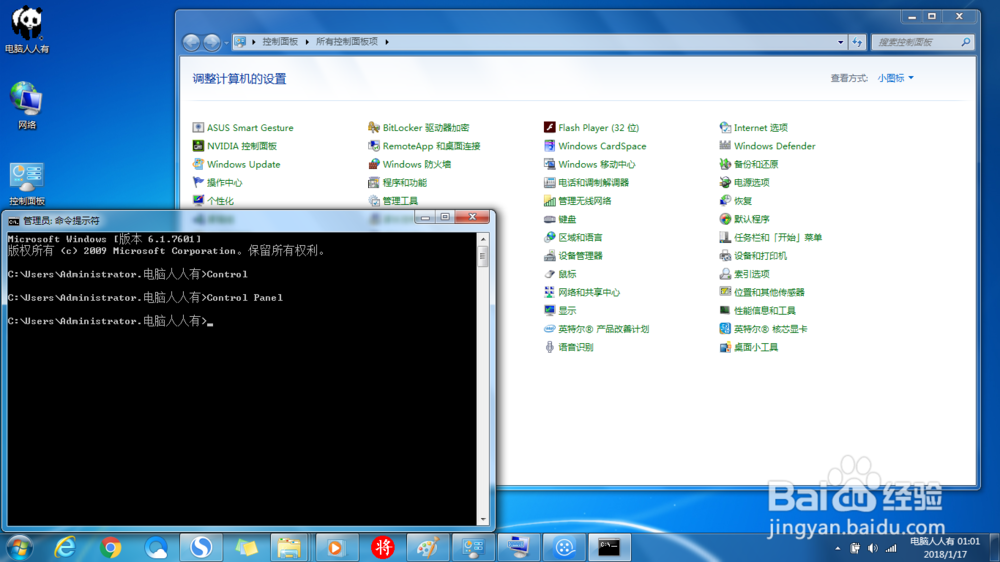Open 网络和共享中心
Viewport: 1000px width, 562px height.
pyautogui.click(x=582, y=292)
